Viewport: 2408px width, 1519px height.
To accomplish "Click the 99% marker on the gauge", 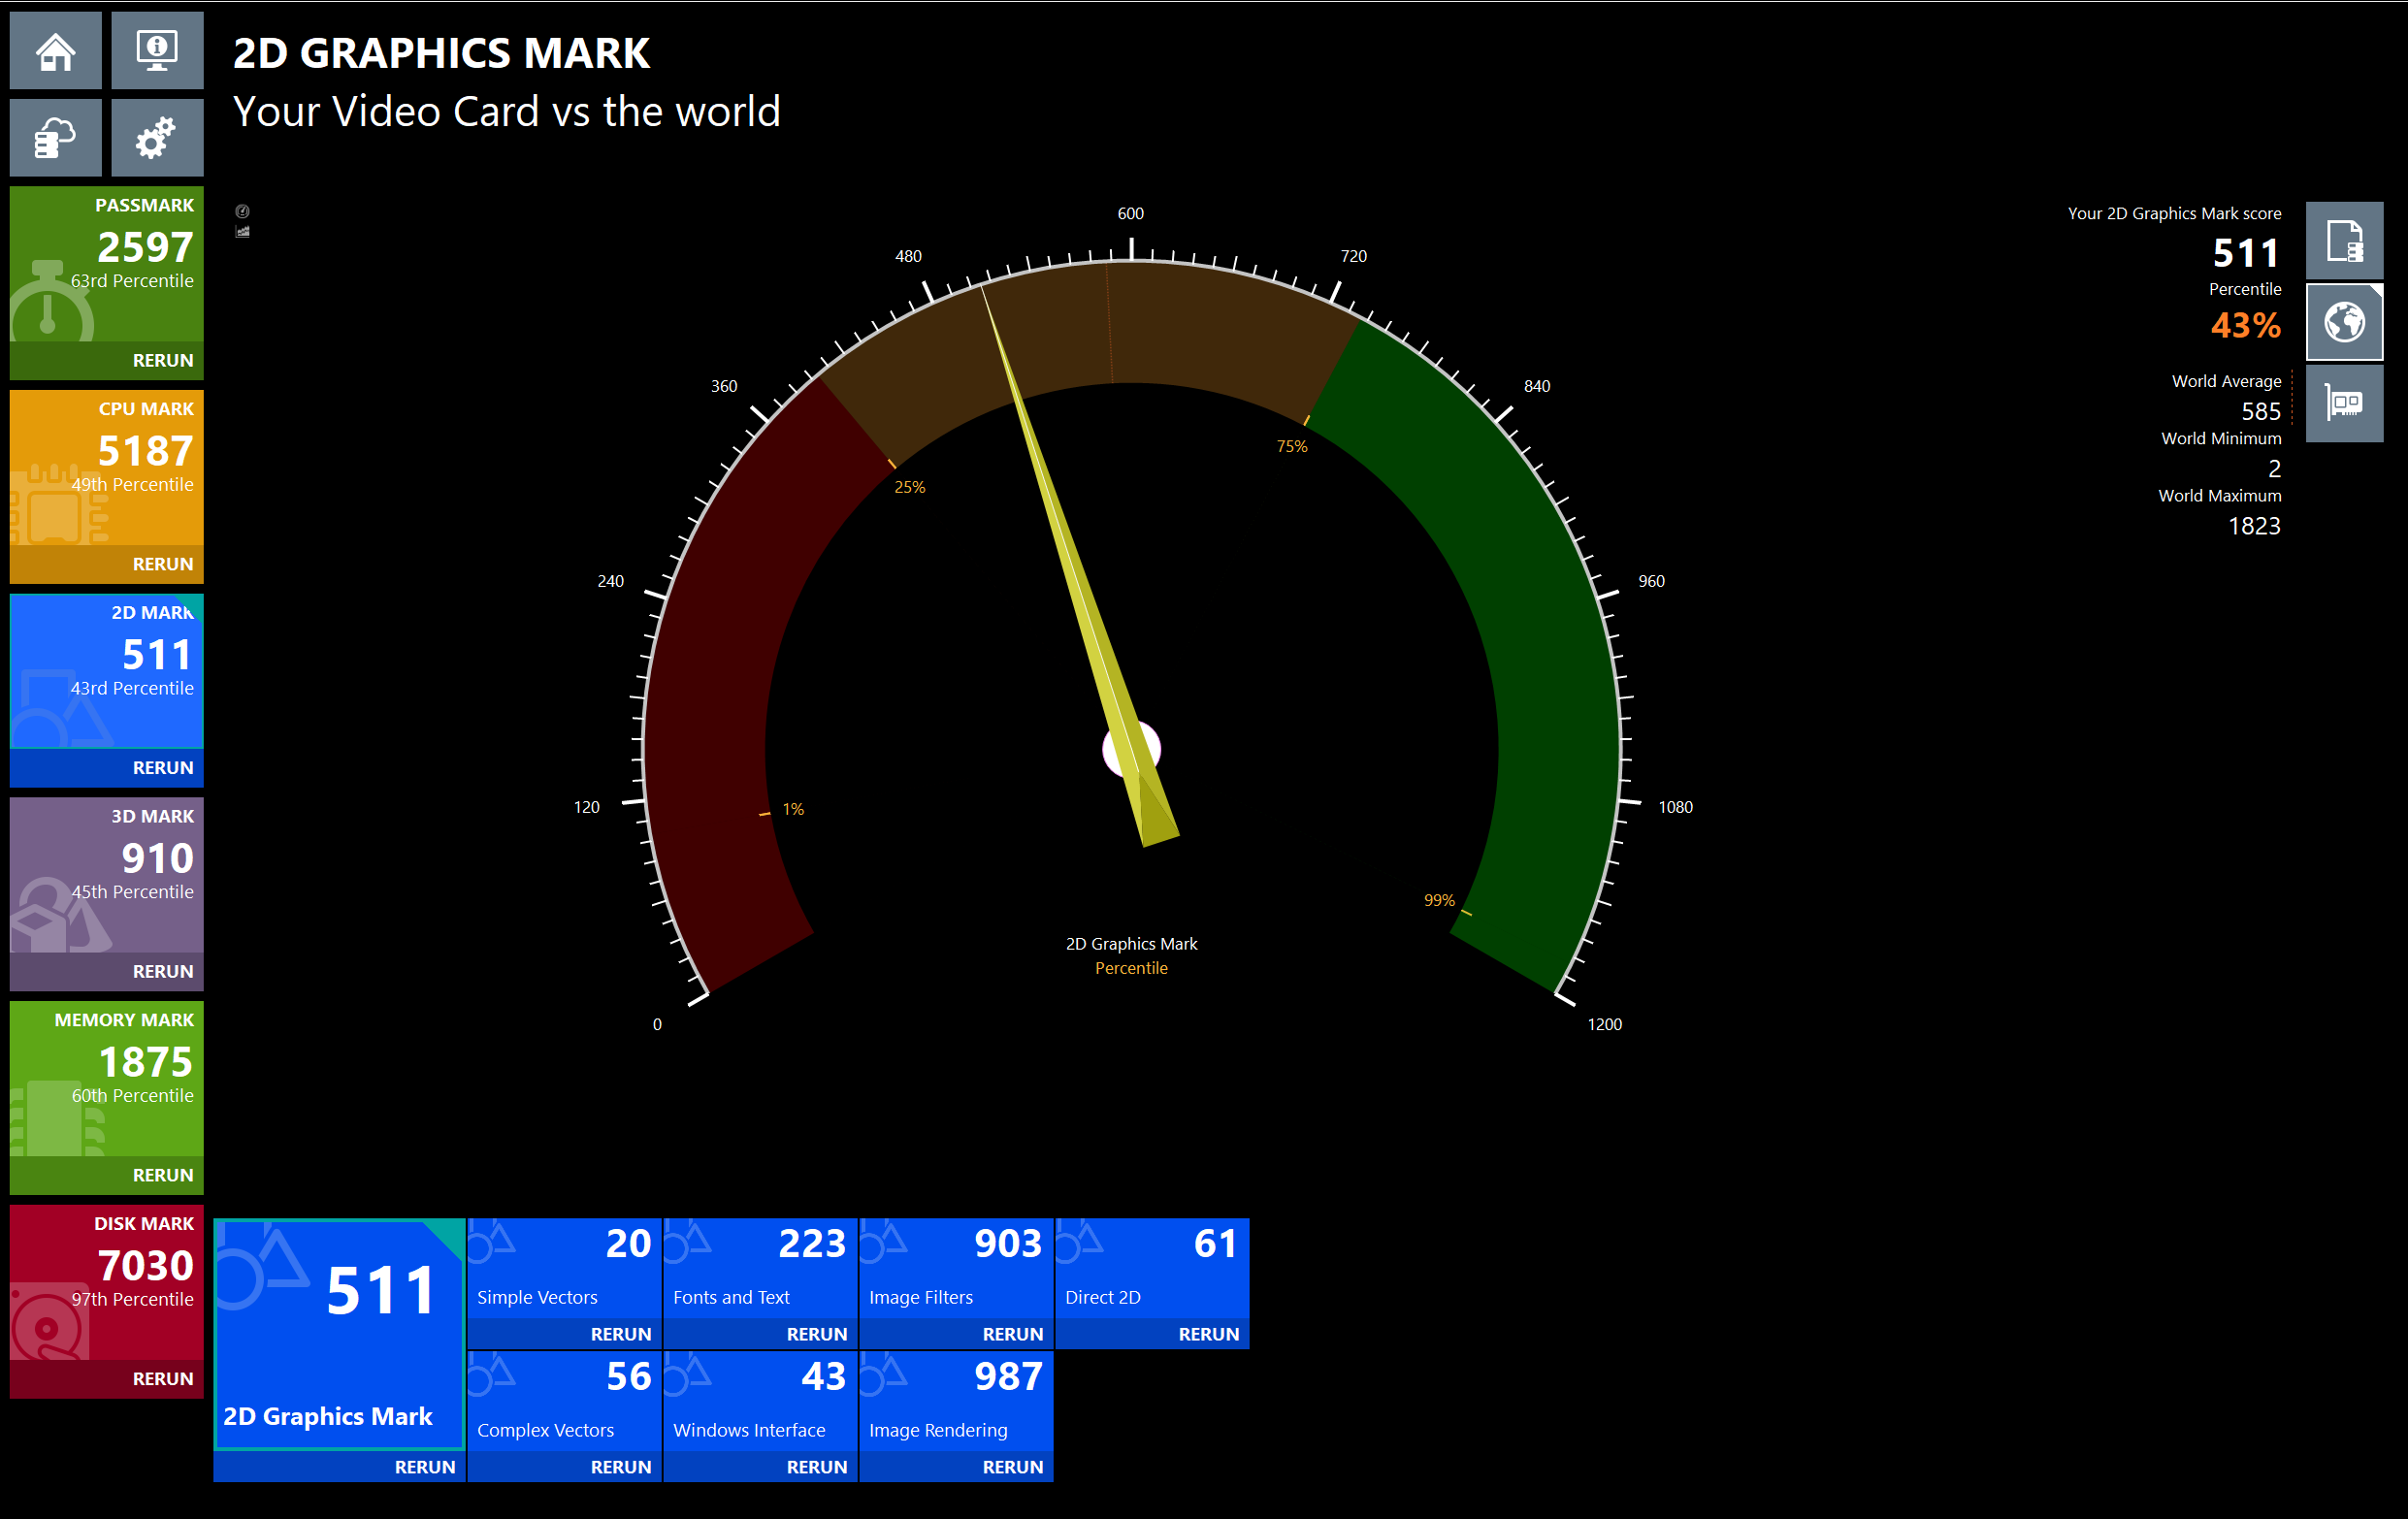I will click(1439, 900).
